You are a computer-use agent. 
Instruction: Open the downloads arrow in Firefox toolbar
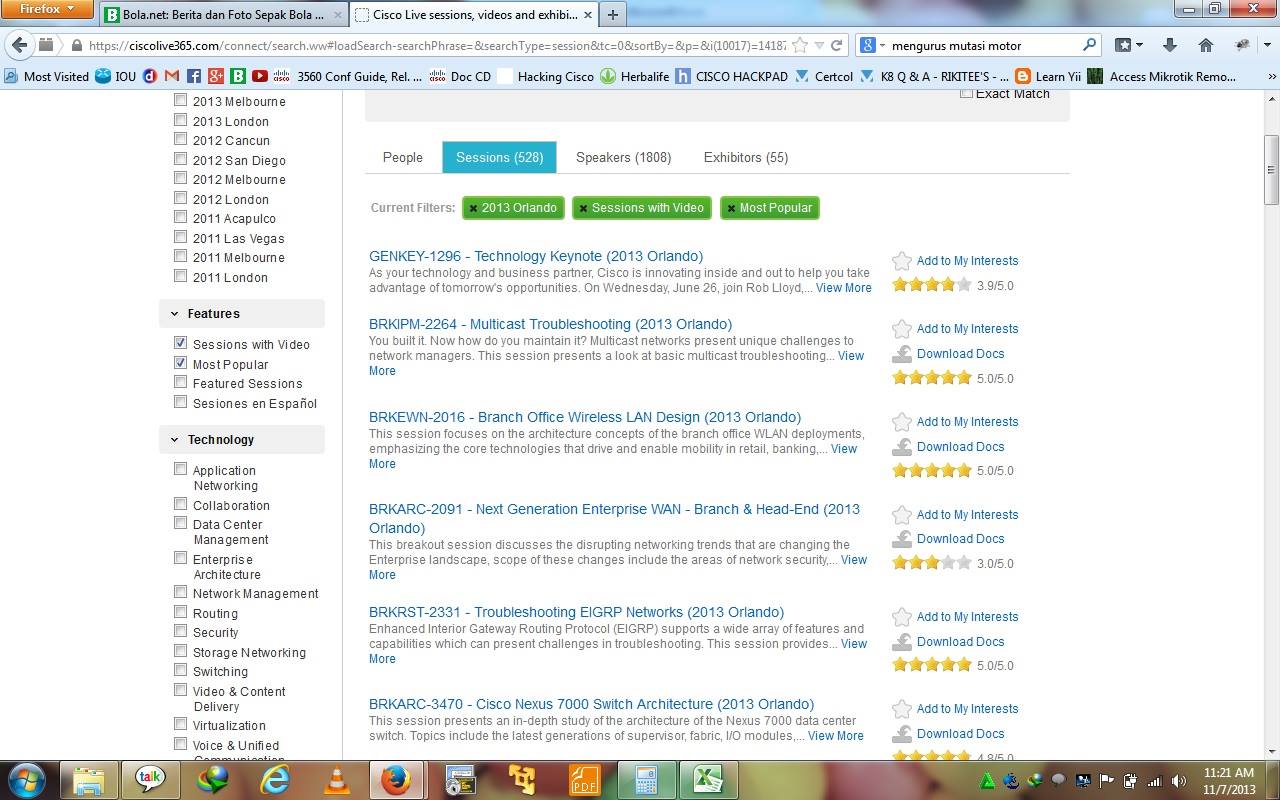(1169, 45)
